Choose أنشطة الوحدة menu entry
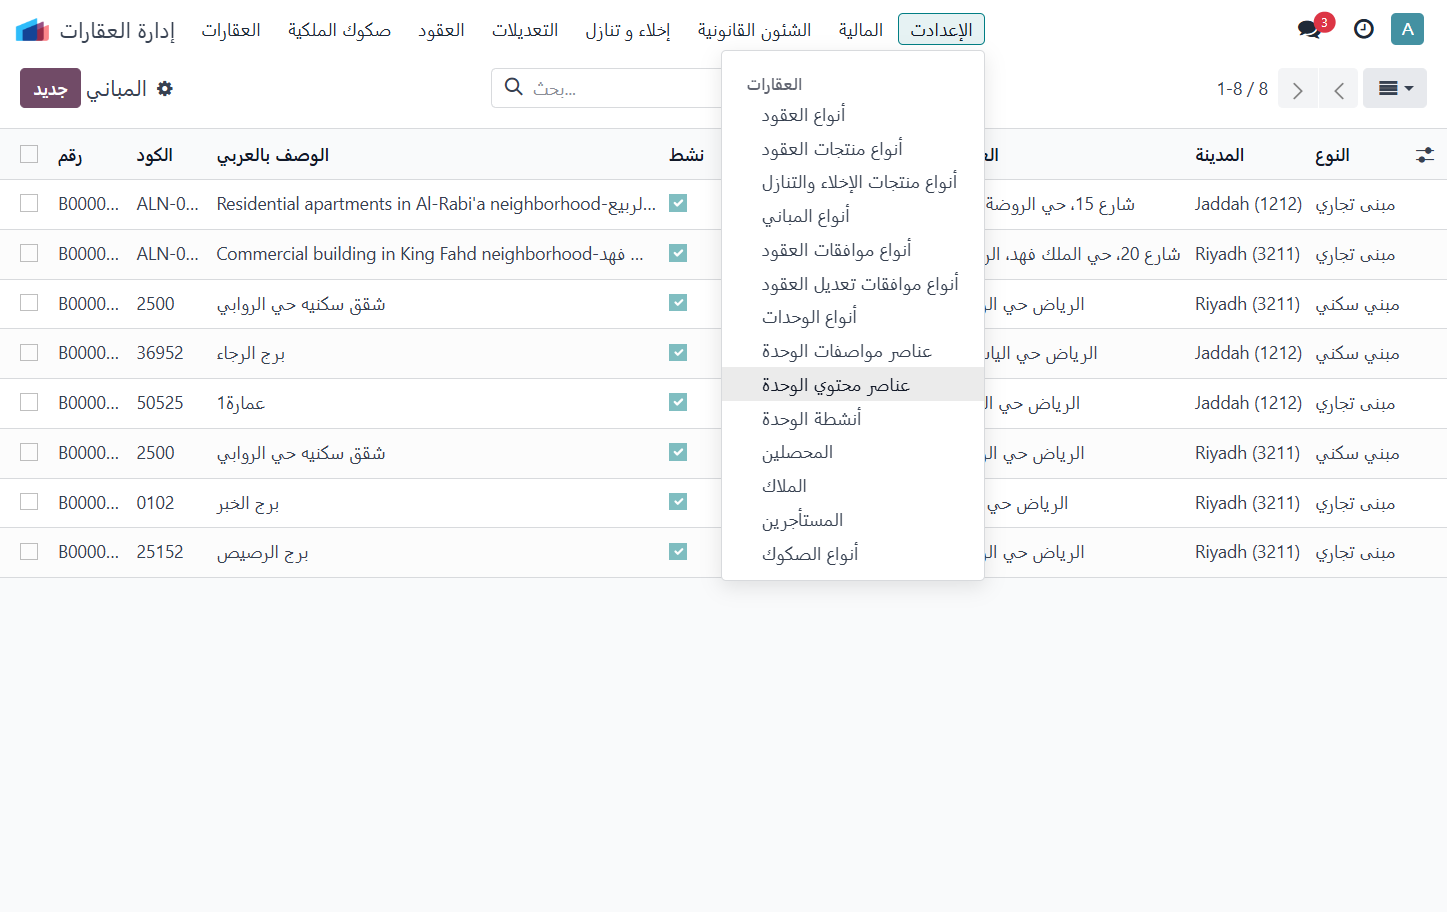Image resolution: width=1447 pixels, height=912 pixels. coord(853,419)
